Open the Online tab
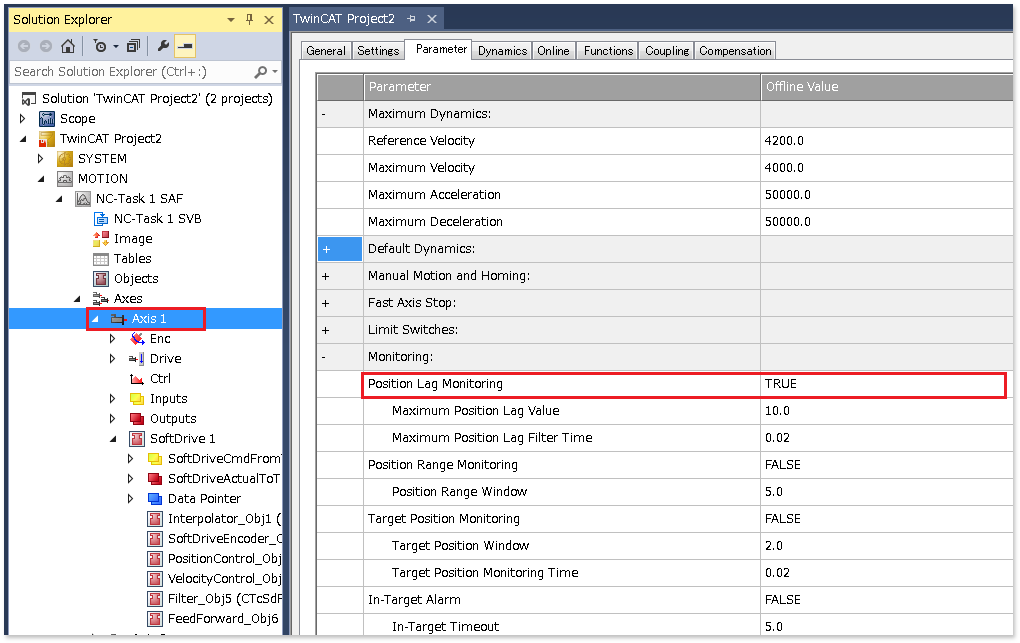 553,51
